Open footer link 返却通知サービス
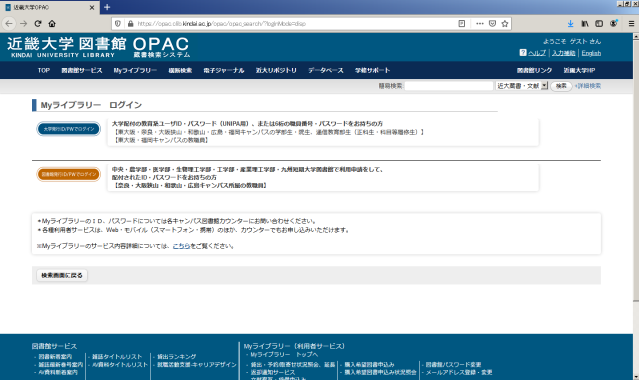This screenshot has width=639, height=380. (x=273, y=372)
